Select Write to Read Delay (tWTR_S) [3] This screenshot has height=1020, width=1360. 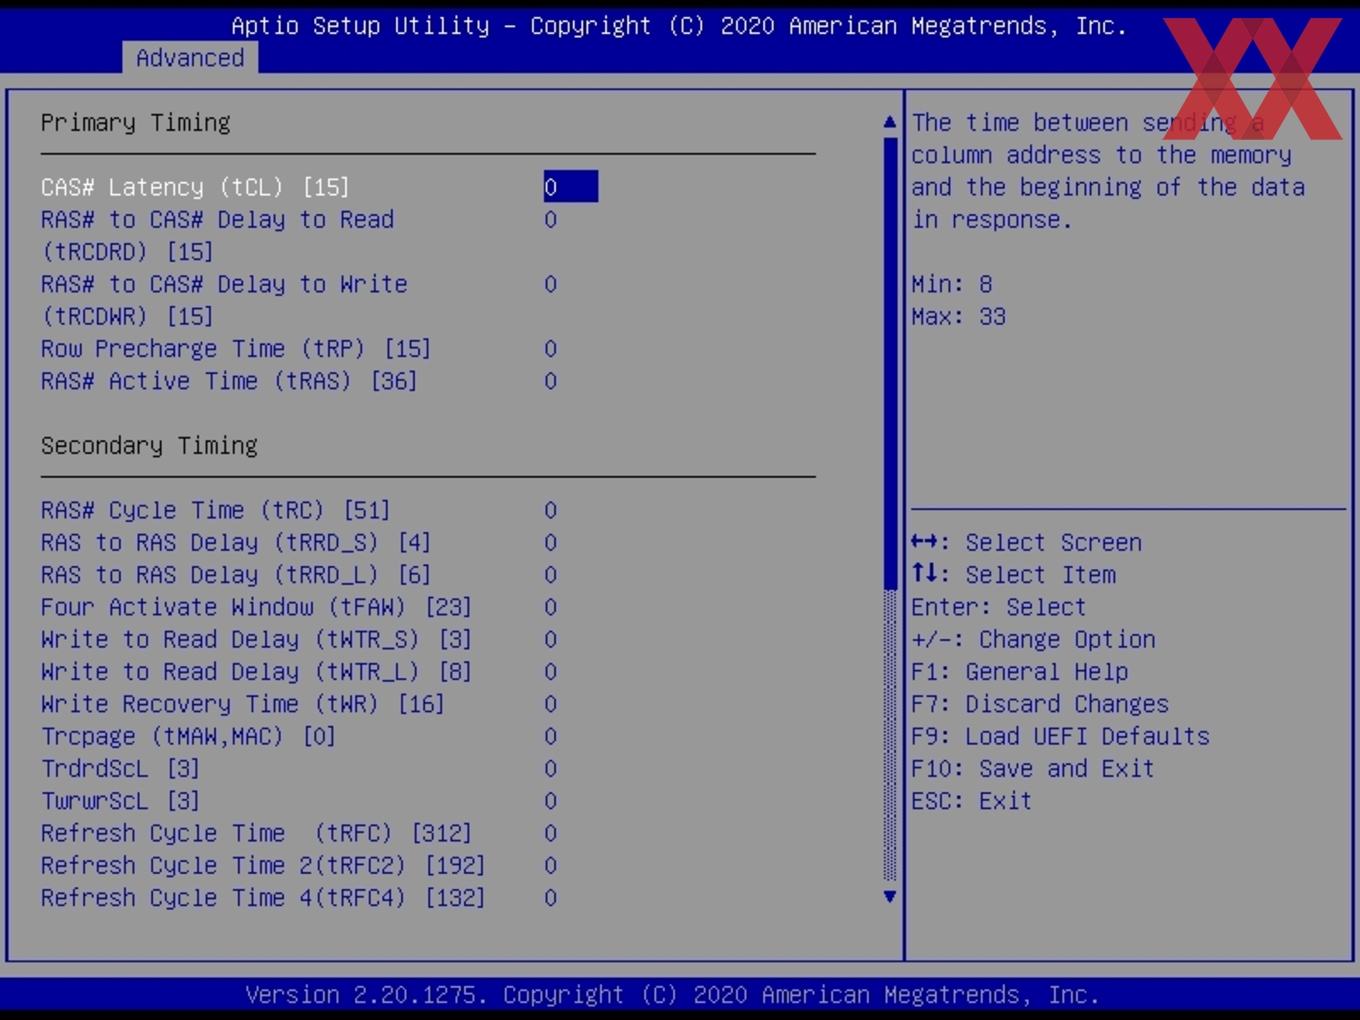pos(256,639)
